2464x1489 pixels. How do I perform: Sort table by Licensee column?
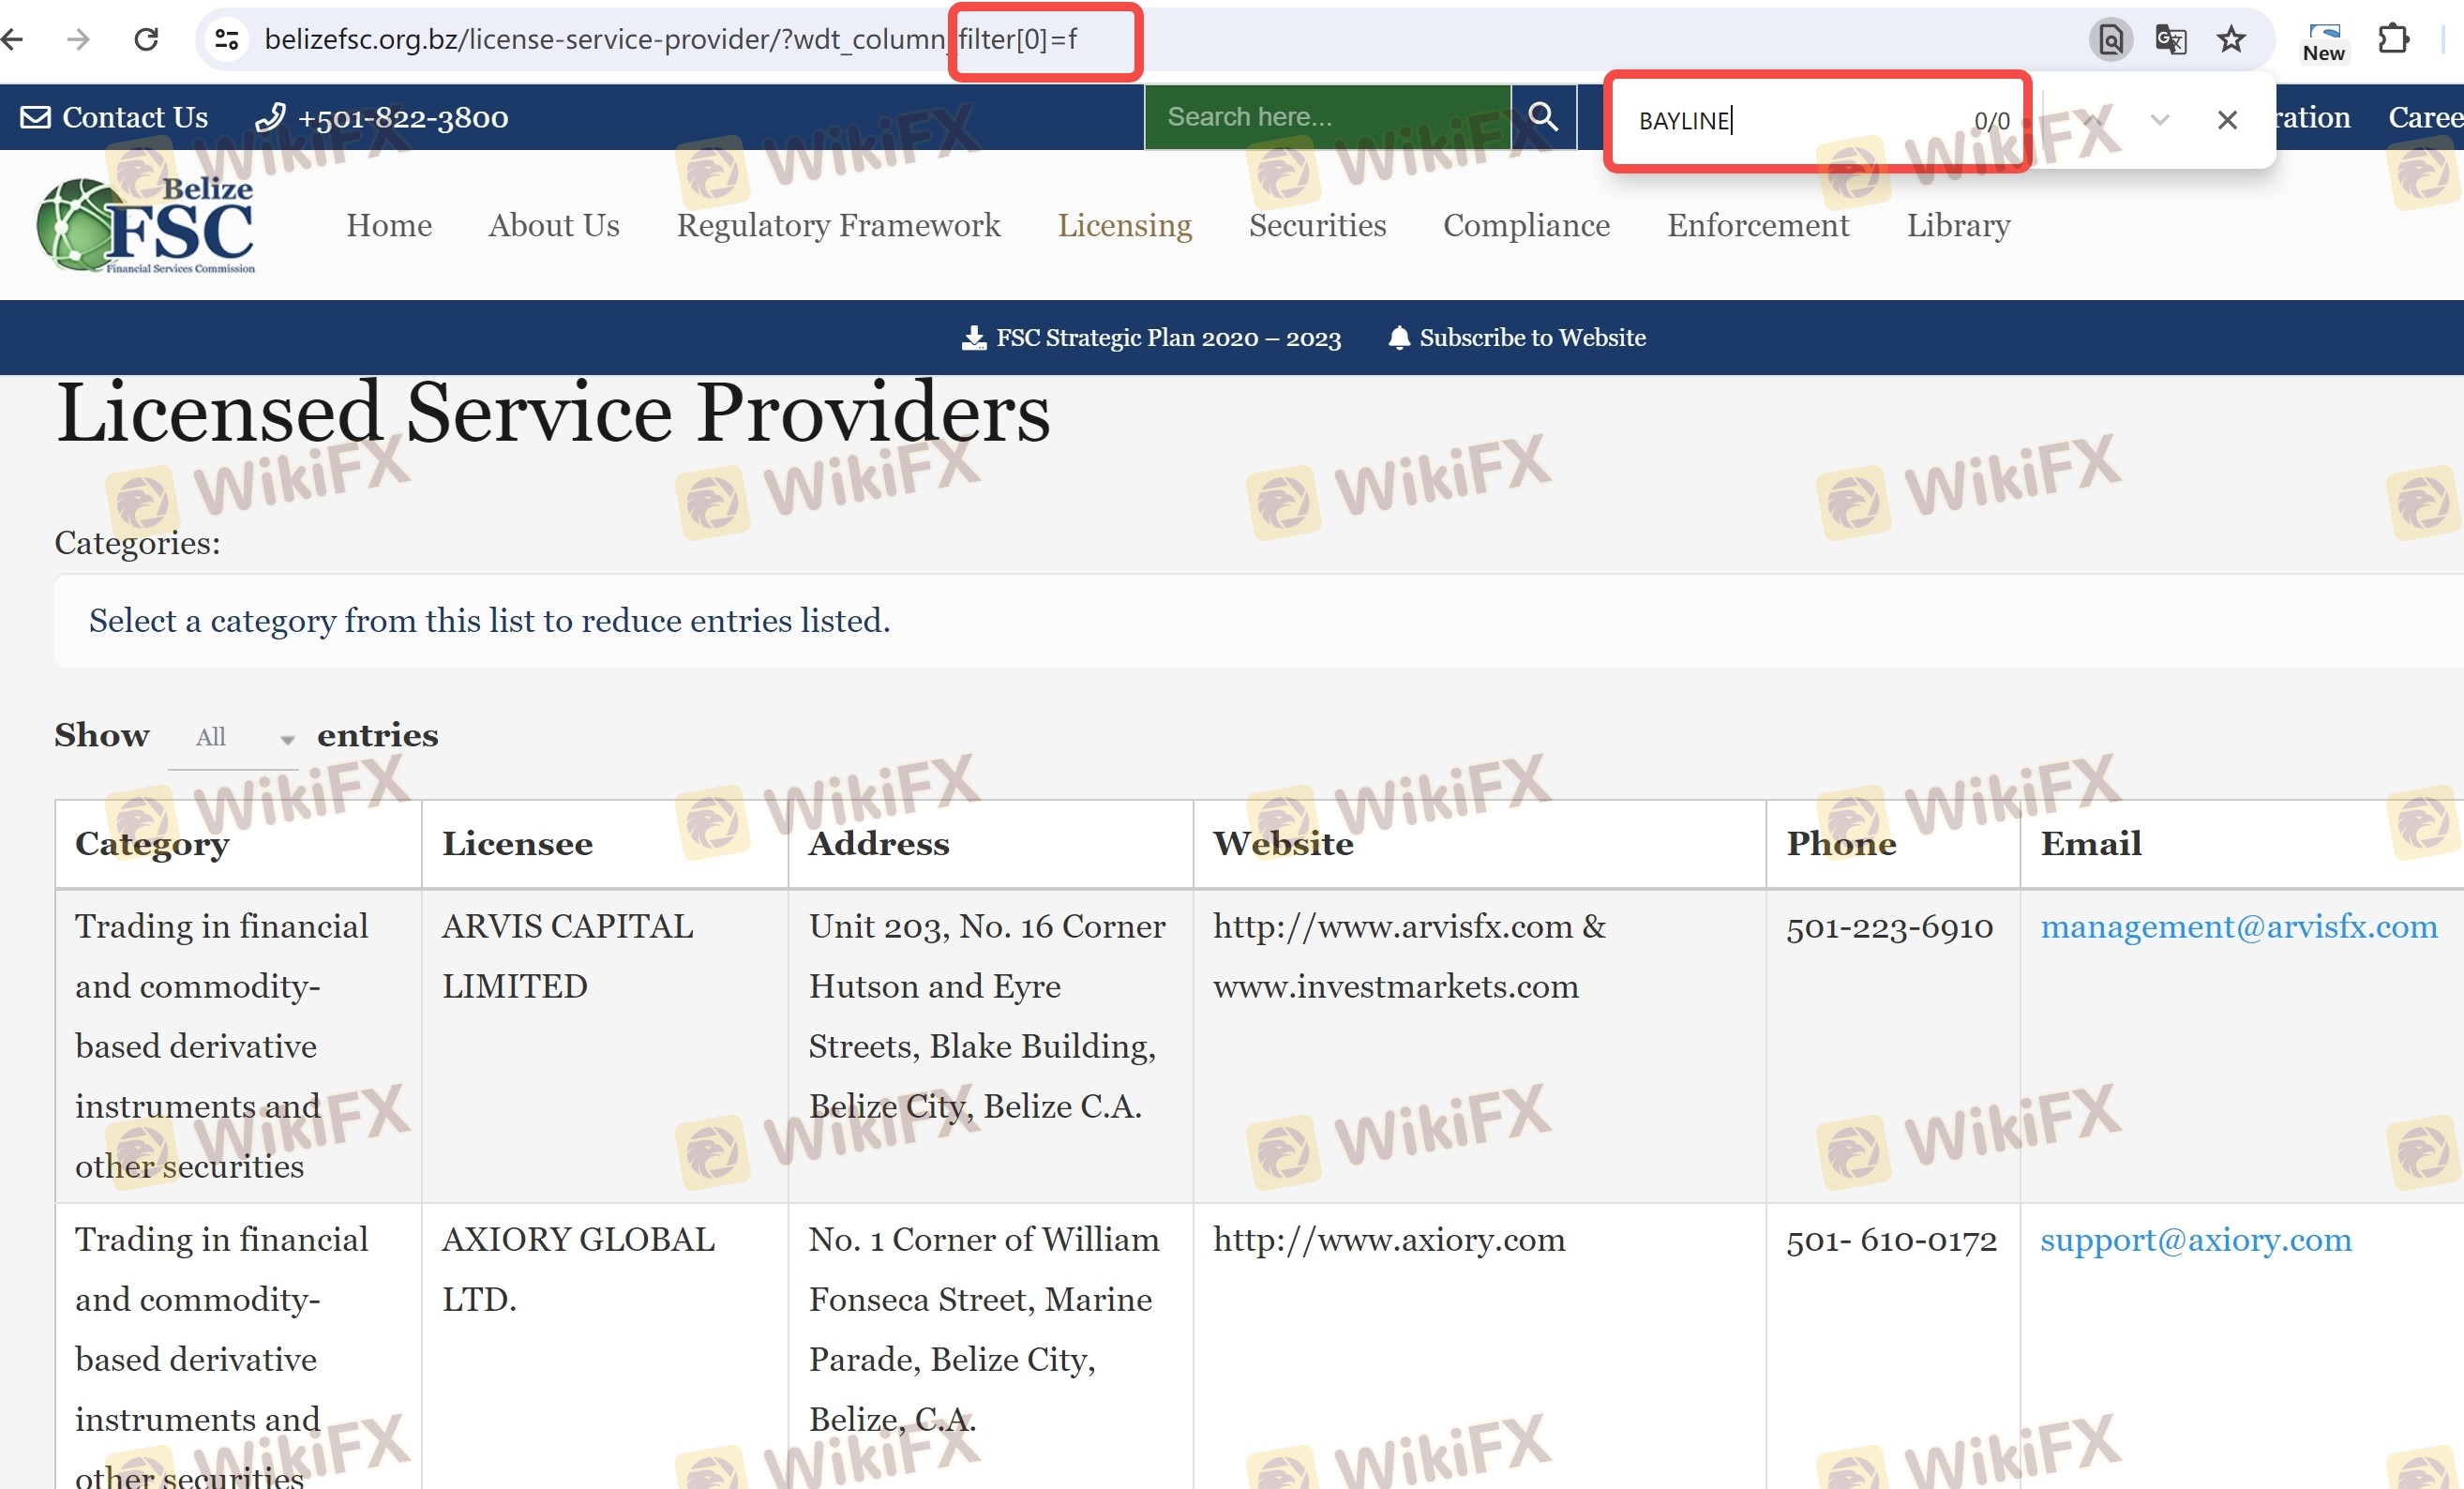(x=517, y=844)
